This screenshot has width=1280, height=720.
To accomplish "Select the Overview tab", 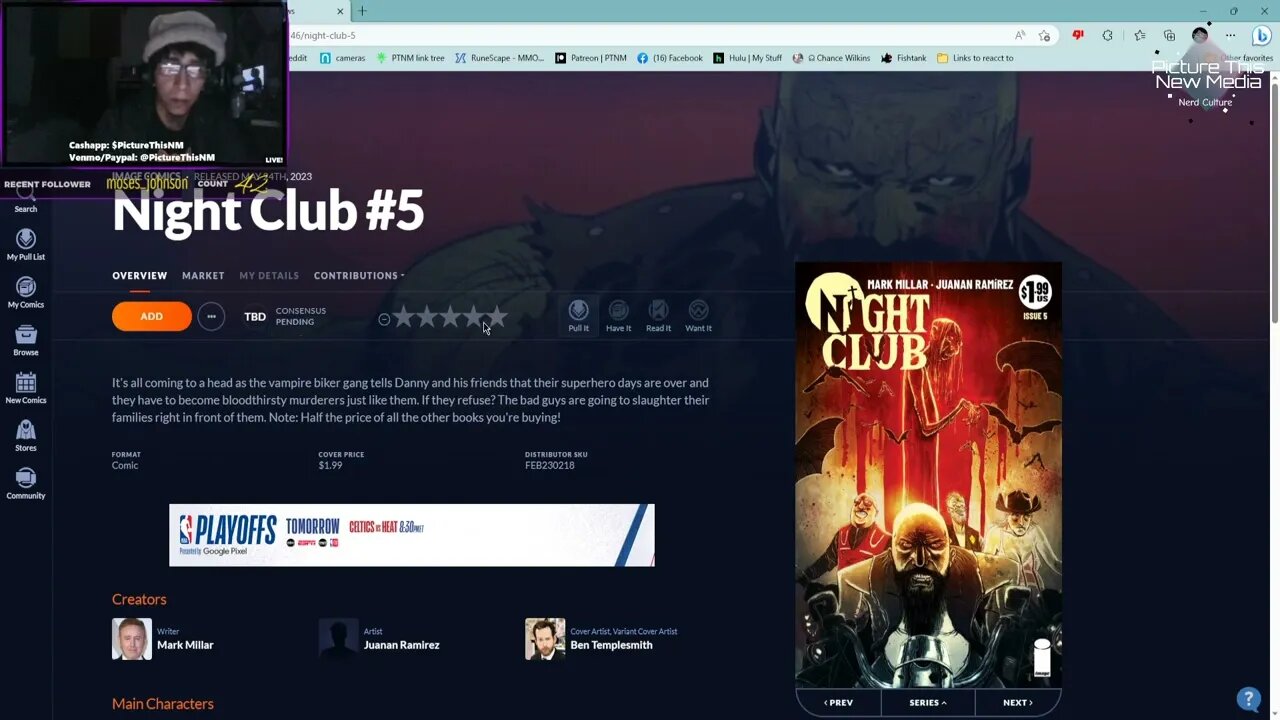I will point(139,275).
